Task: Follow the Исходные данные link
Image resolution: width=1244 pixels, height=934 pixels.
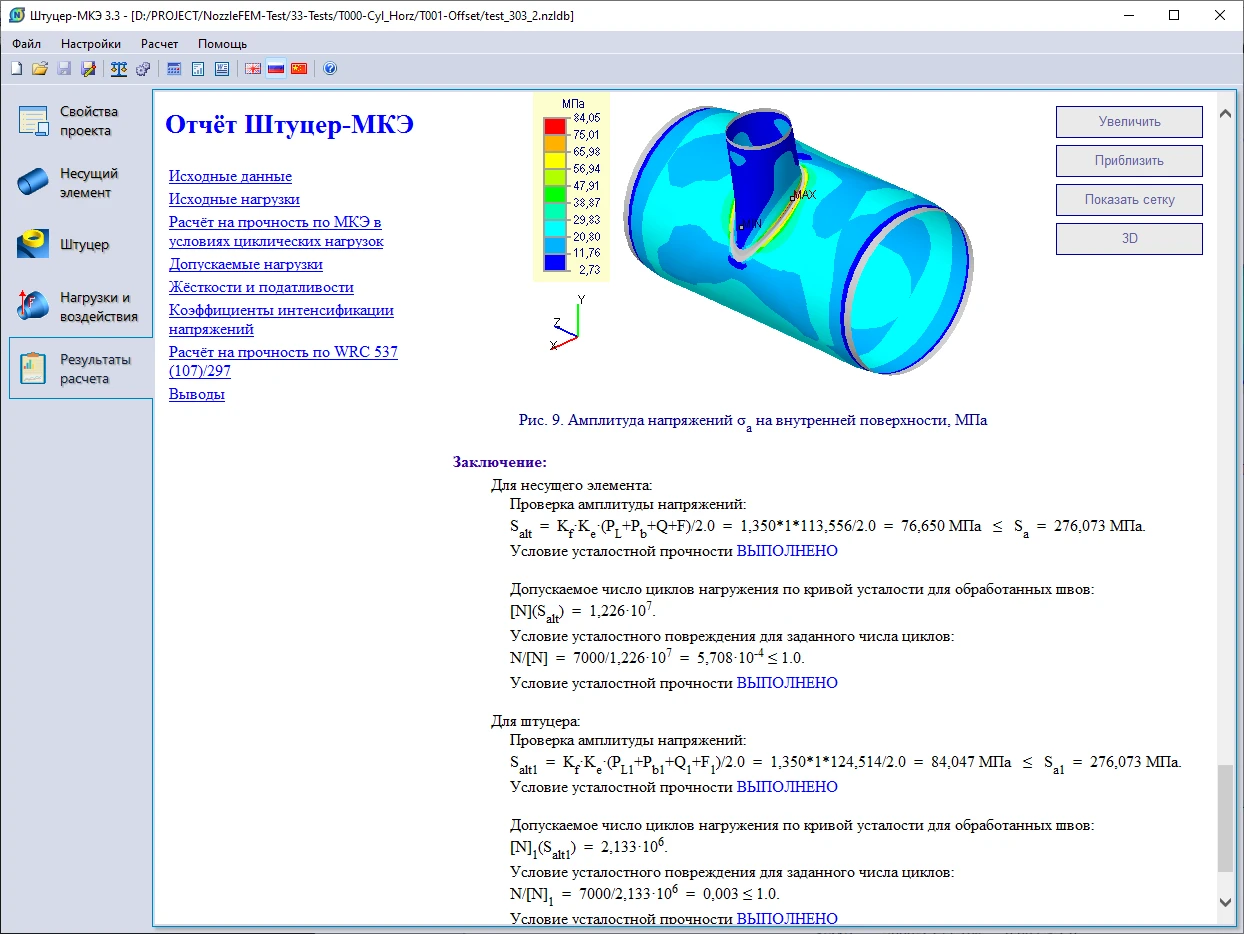Action: [x=230, y=177]
